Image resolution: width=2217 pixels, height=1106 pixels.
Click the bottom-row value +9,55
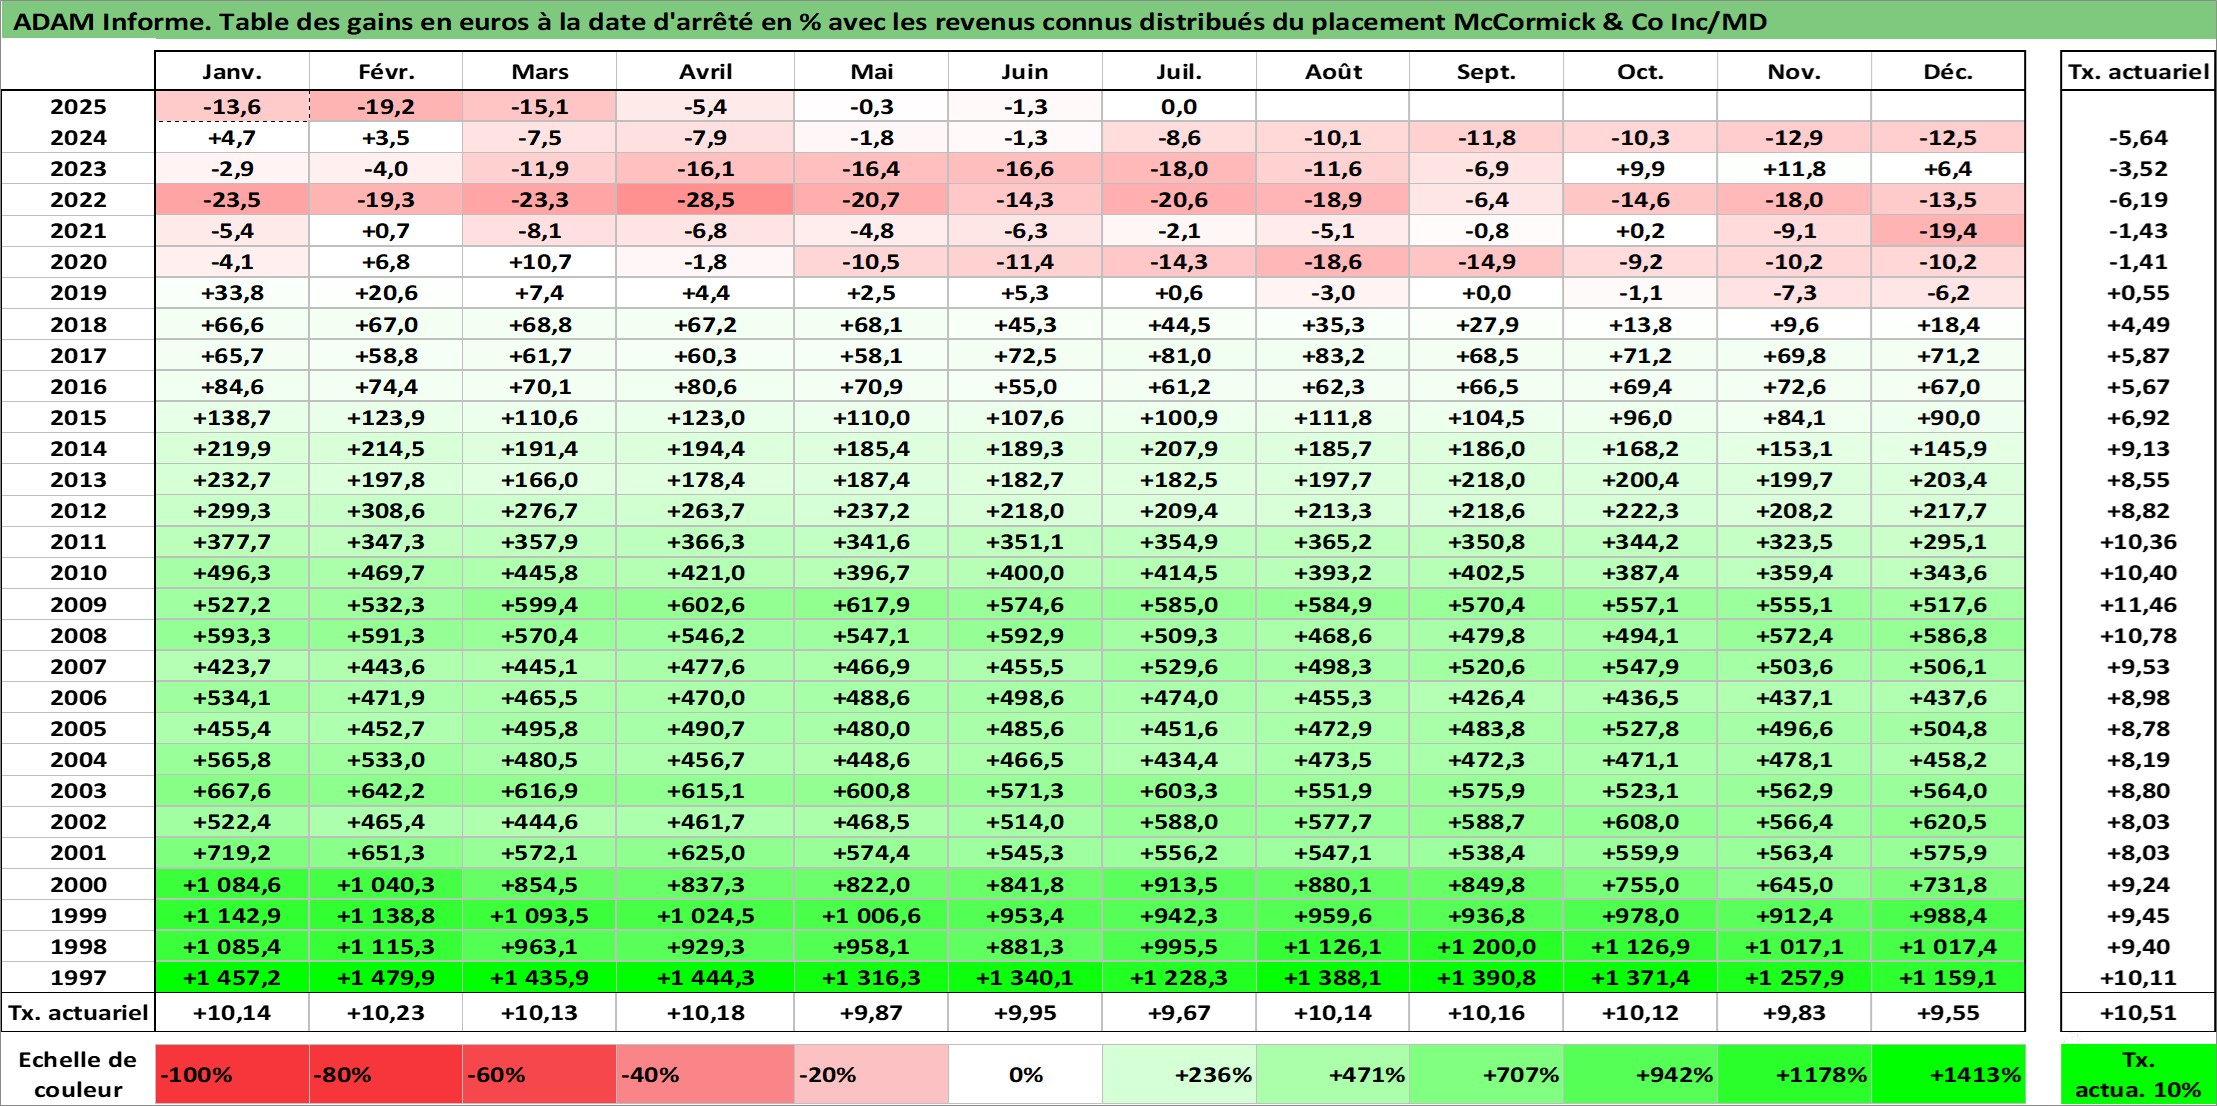click(1948, 1012)
